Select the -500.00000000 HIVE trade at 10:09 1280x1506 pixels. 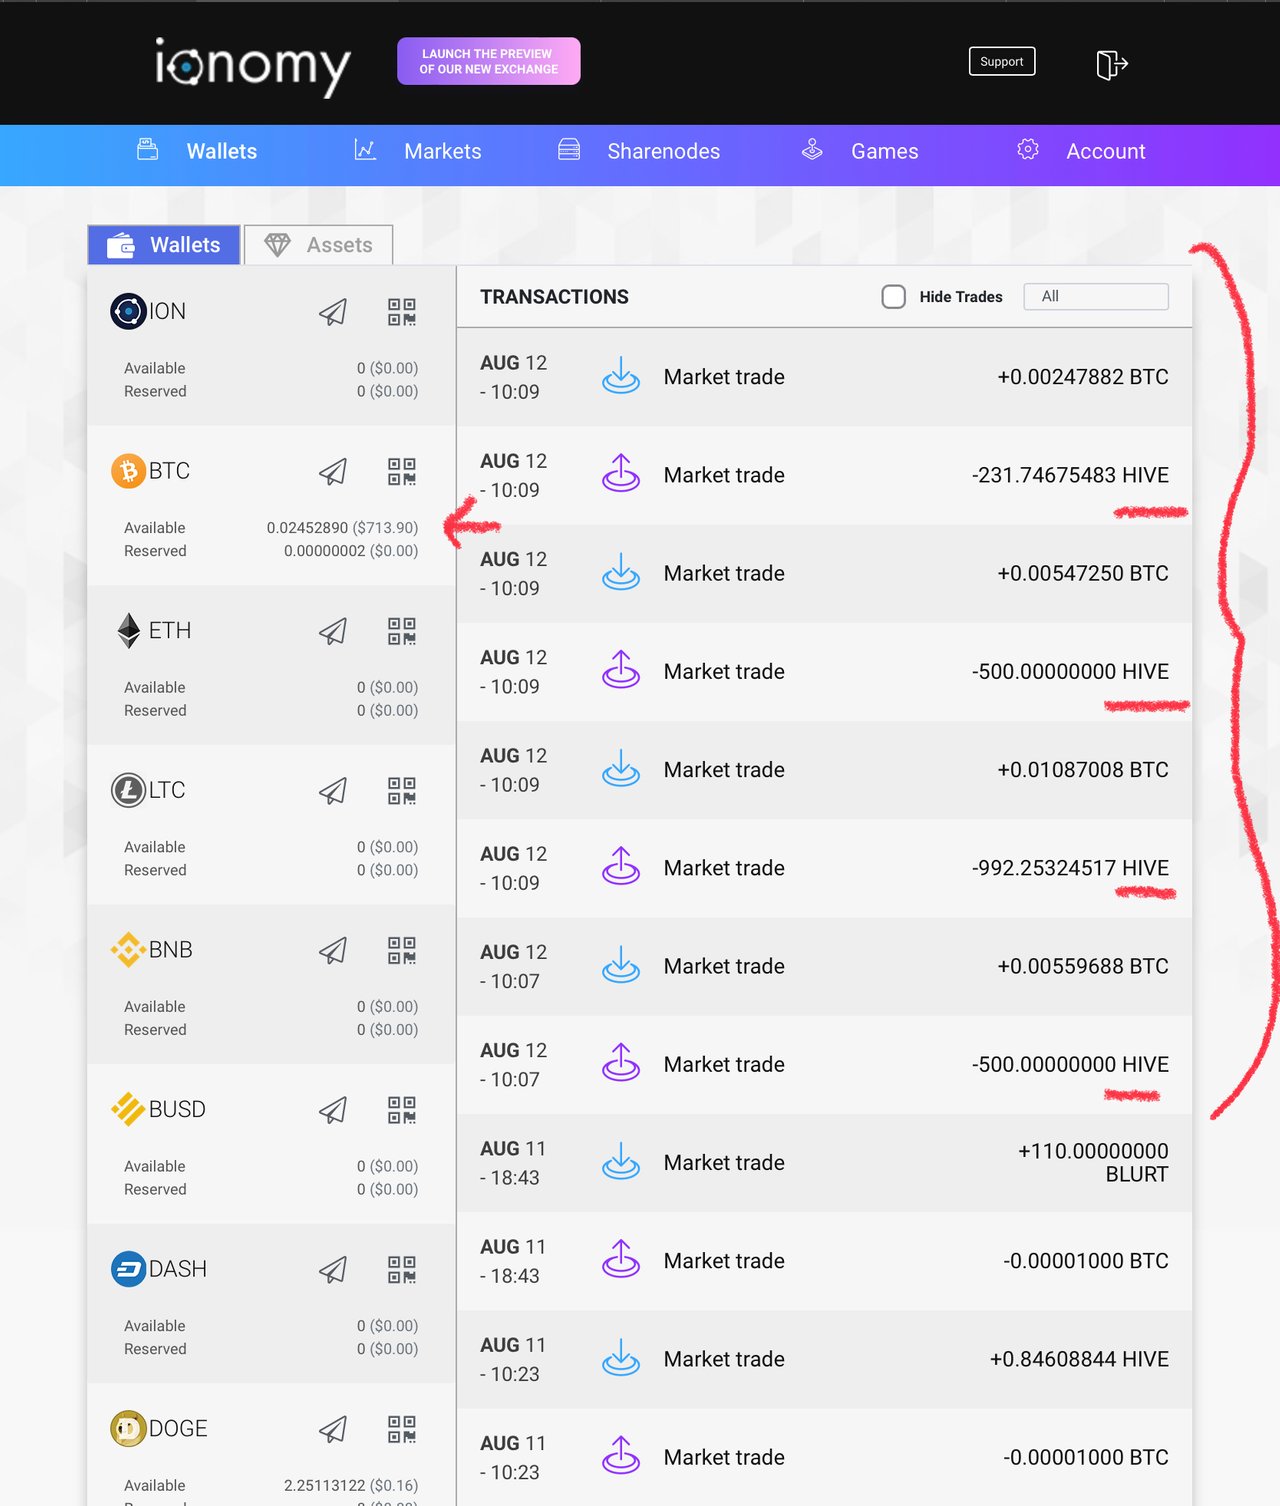[x=825, y=672]
